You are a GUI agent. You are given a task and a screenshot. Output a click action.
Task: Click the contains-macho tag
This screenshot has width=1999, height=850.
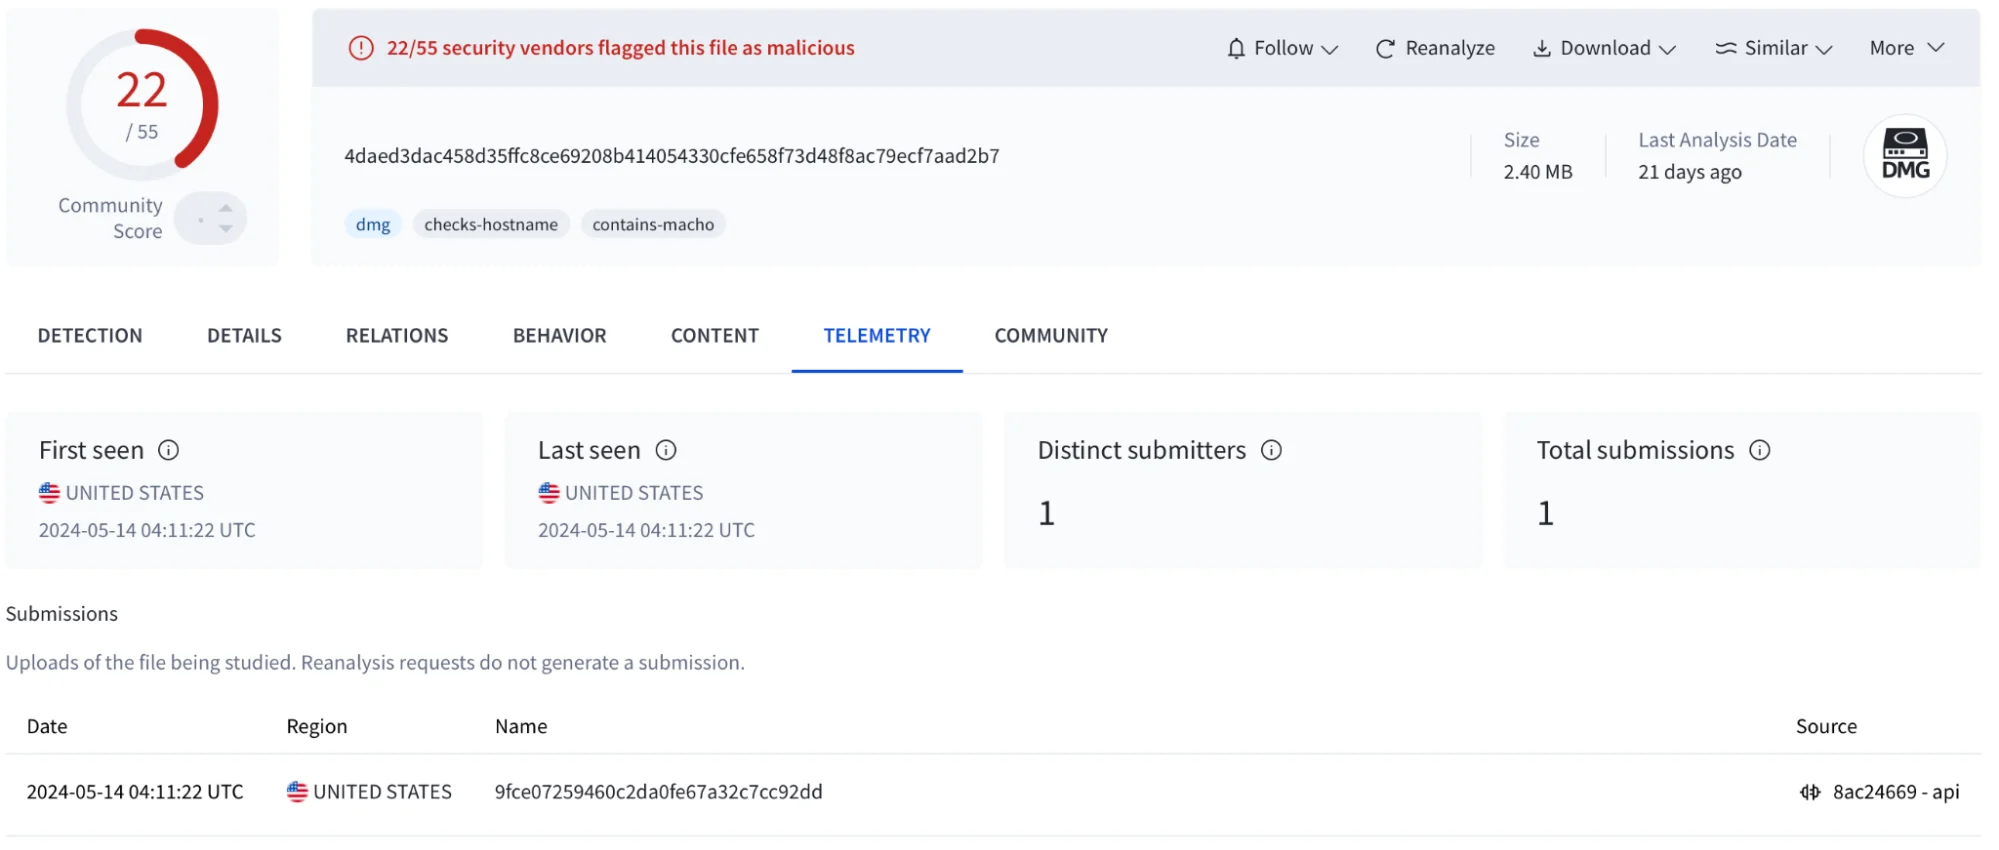[653, 224]
